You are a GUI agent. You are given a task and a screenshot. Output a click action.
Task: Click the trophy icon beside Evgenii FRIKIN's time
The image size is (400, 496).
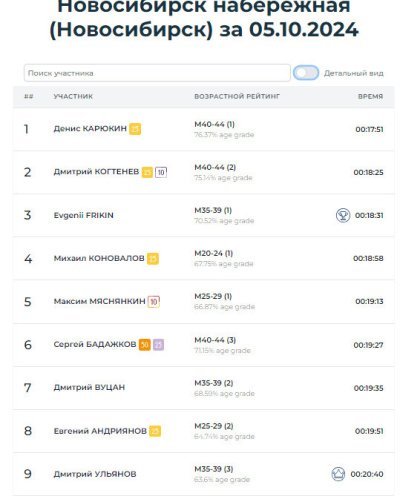click(x=343, y=215)
